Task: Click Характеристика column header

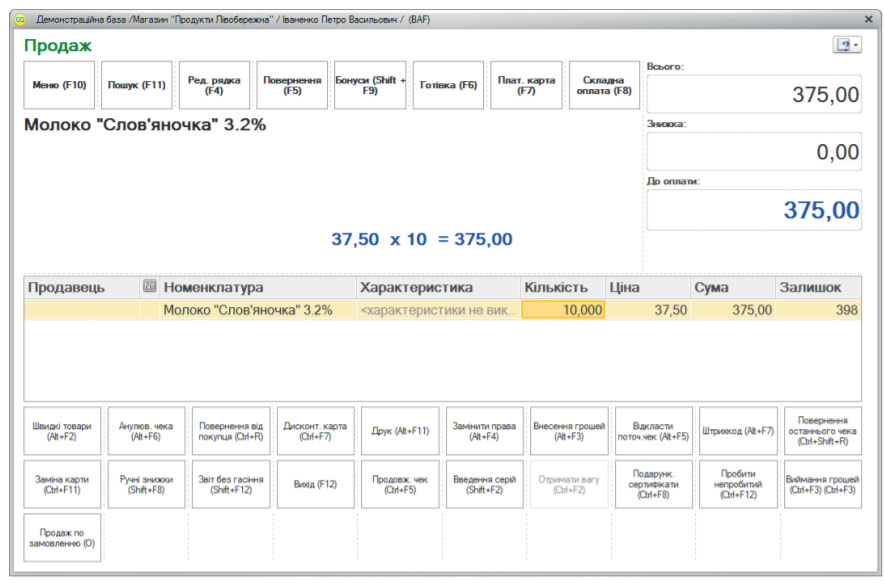Action: 438,287
